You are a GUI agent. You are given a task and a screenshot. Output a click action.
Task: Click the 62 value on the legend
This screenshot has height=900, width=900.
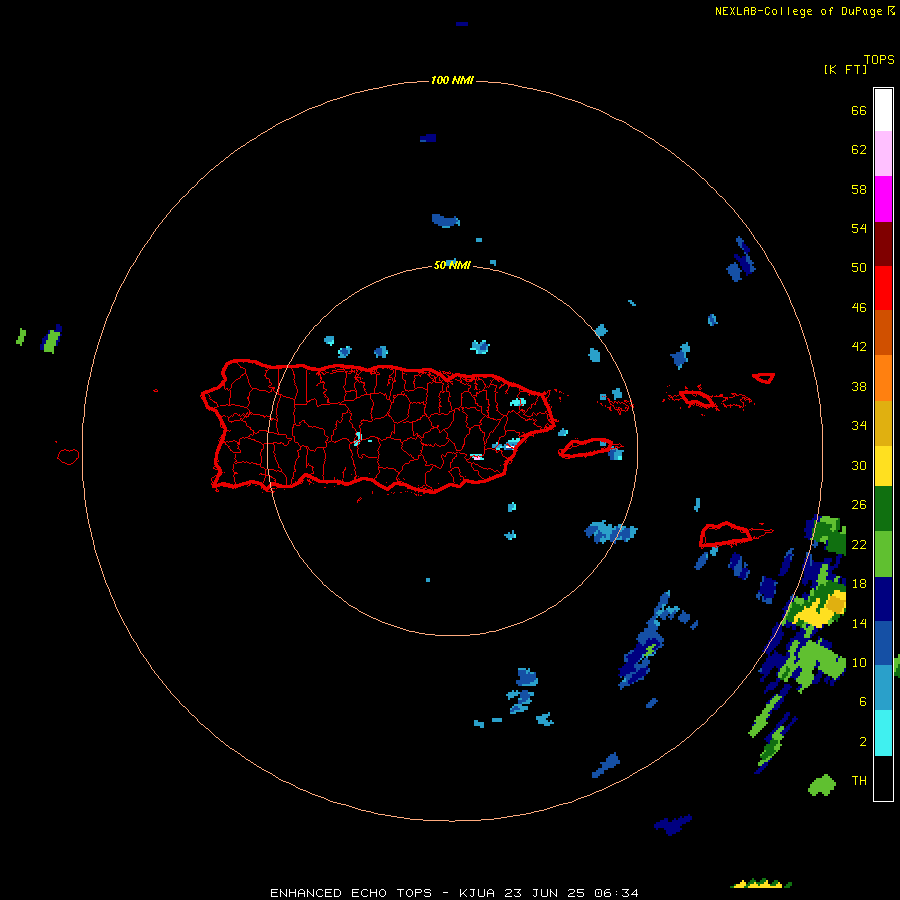click(859, 150)
